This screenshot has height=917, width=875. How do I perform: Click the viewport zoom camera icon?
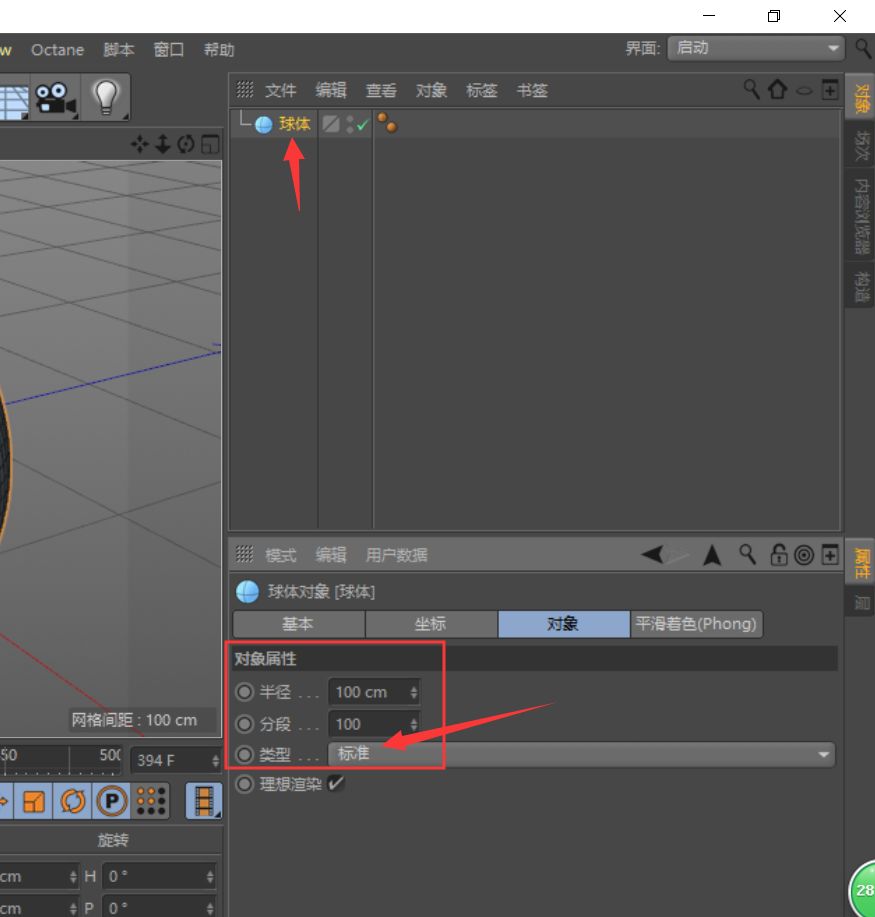[163, 144]
